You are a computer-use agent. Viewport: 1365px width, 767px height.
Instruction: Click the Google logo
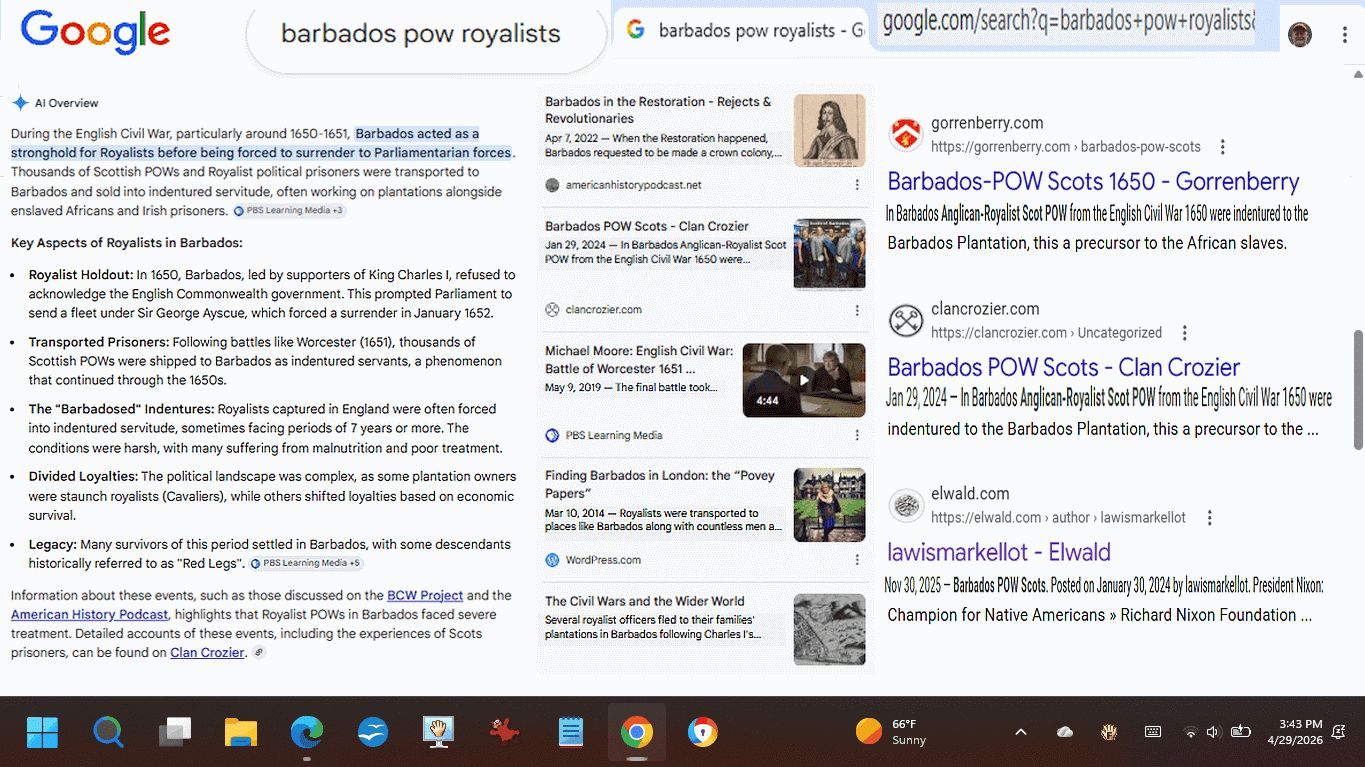[x=95, y=31]
